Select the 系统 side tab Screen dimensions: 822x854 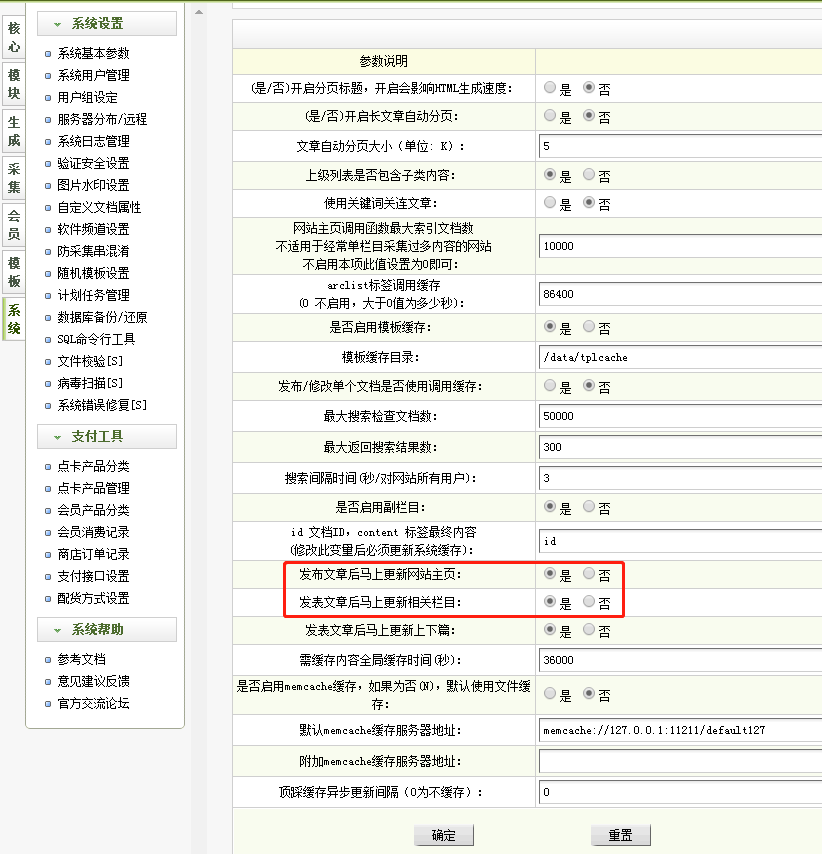coord(14,319)
